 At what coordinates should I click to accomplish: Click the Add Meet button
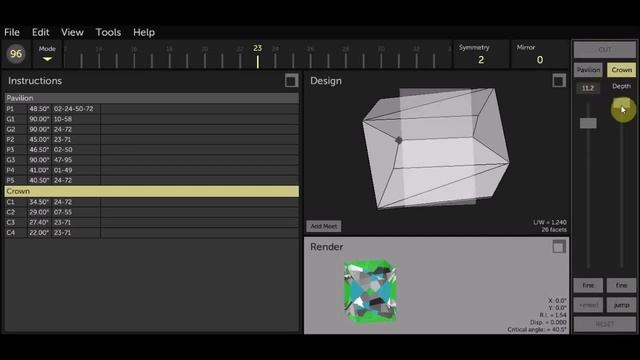(324, 226)
